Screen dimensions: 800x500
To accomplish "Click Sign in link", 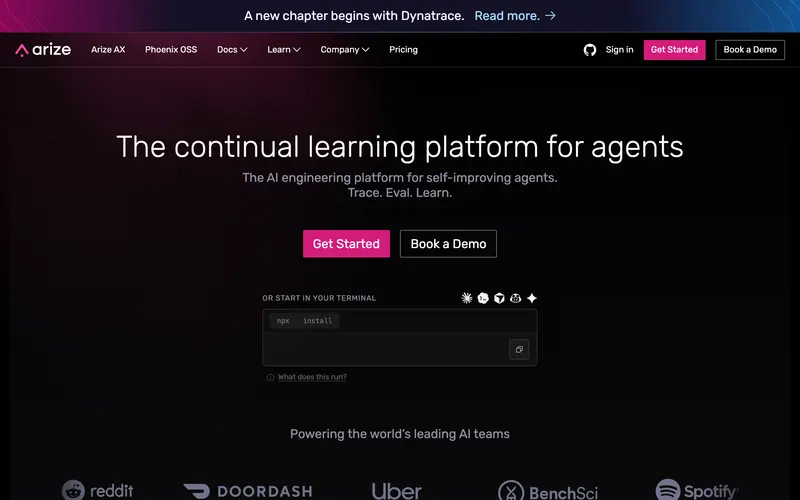I will pos(619,49).
